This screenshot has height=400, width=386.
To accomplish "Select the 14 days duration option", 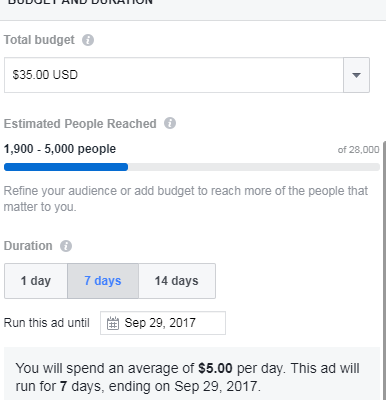I will click(177, 281).
